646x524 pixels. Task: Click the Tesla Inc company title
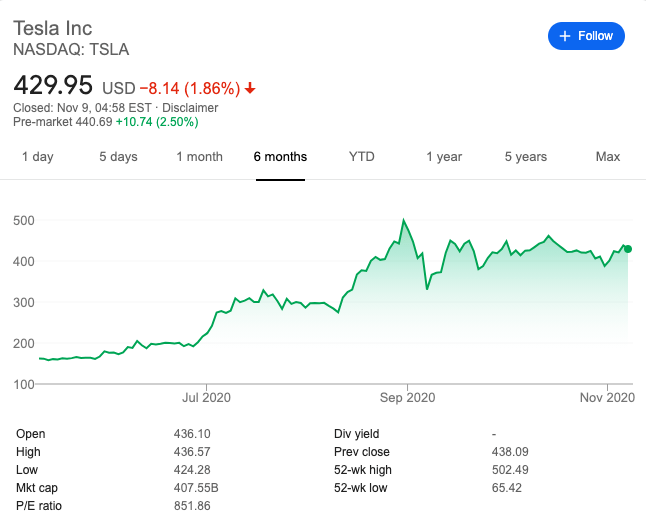point(53,28)
